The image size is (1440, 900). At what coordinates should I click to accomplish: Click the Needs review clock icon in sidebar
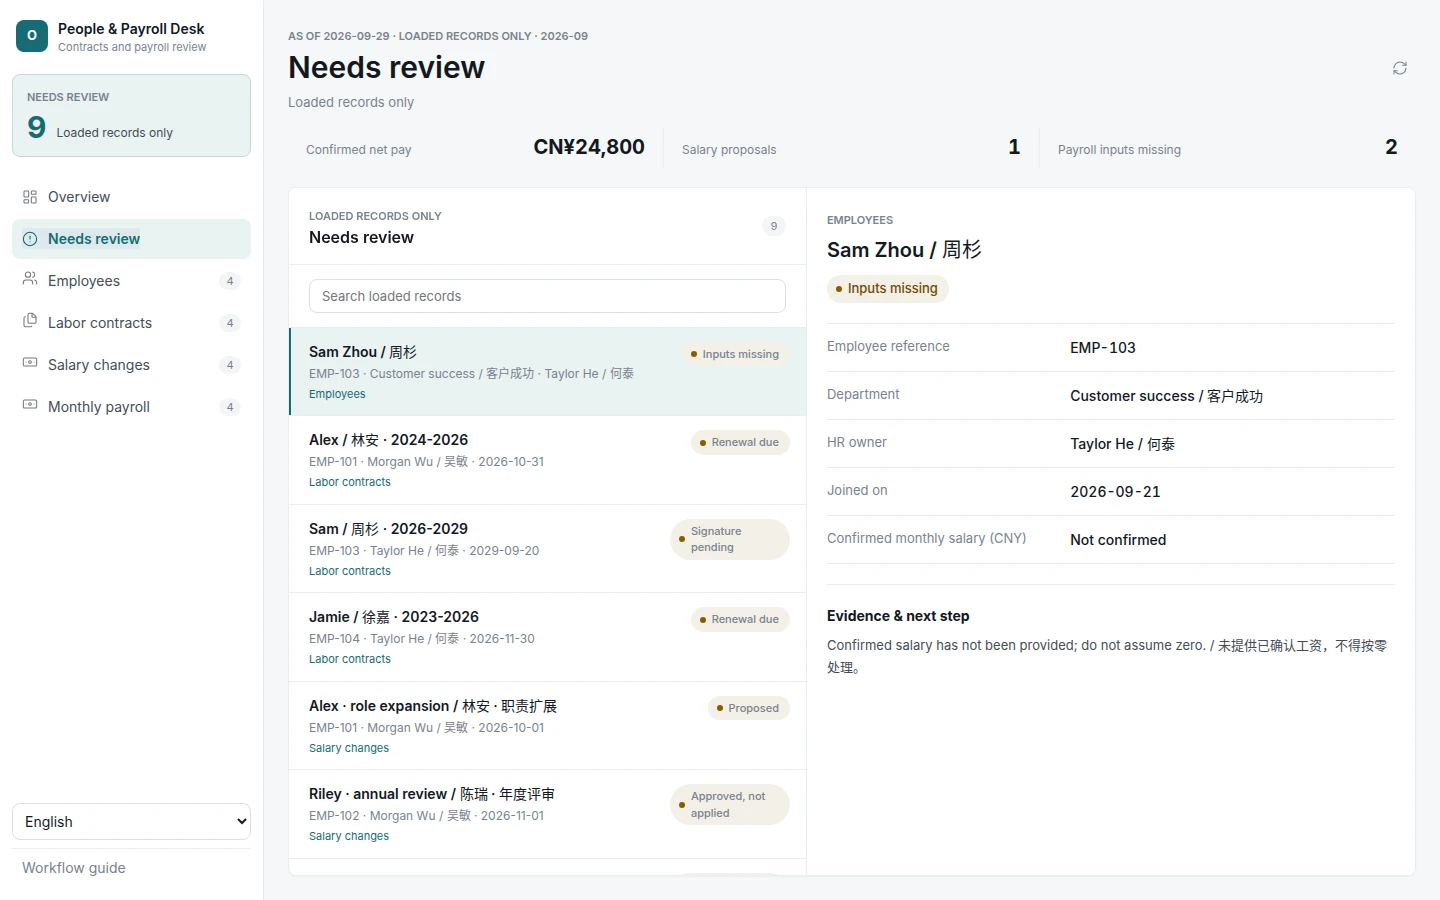point(30,239)
